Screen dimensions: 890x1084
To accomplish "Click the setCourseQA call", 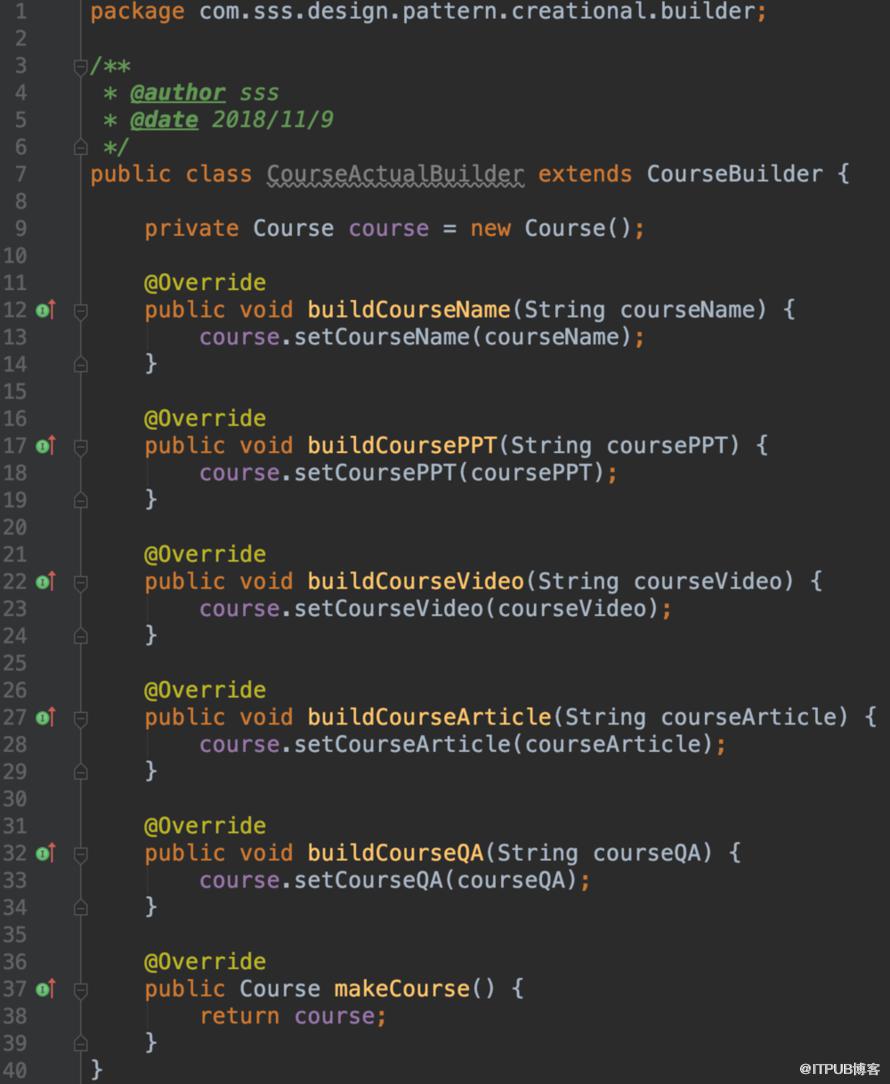I will tap(369, 881).
